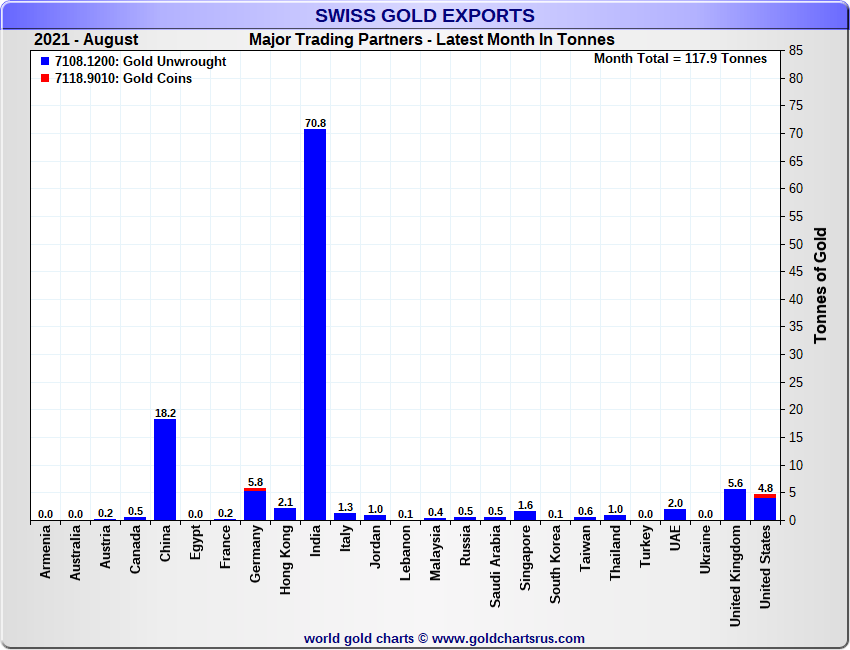Screen dimensions: 850x650
Task: Click the UAE bar
Action: click(675, 514)
